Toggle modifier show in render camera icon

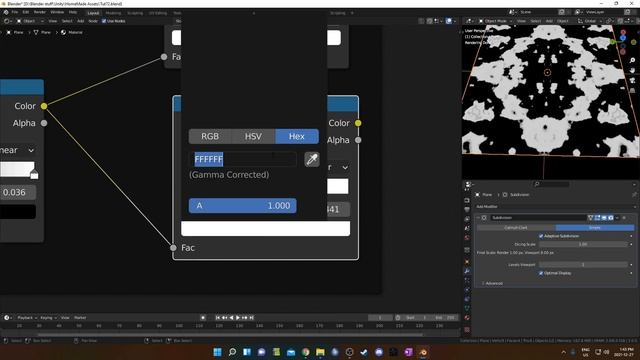[611, 218]
